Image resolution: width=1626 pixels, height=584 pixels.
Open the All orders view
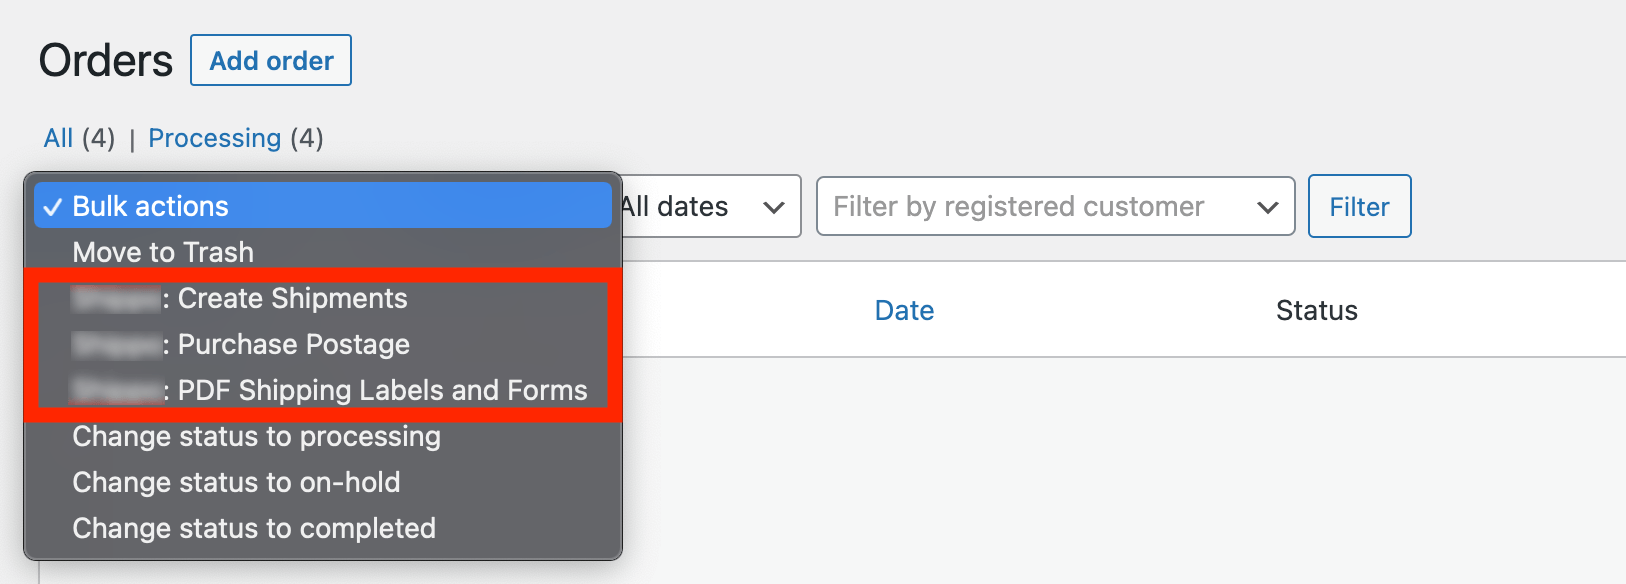point(57,138)
